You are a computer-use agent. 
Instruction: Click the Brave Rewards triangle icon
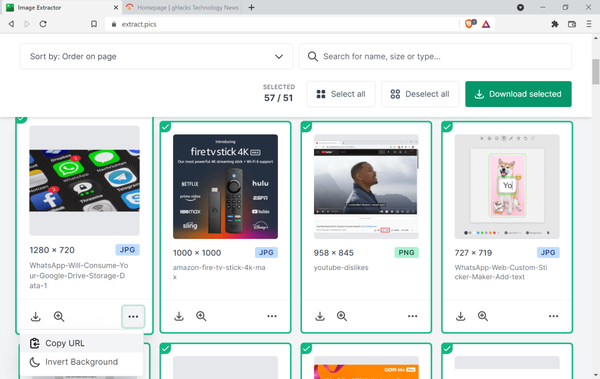point(486,24)
